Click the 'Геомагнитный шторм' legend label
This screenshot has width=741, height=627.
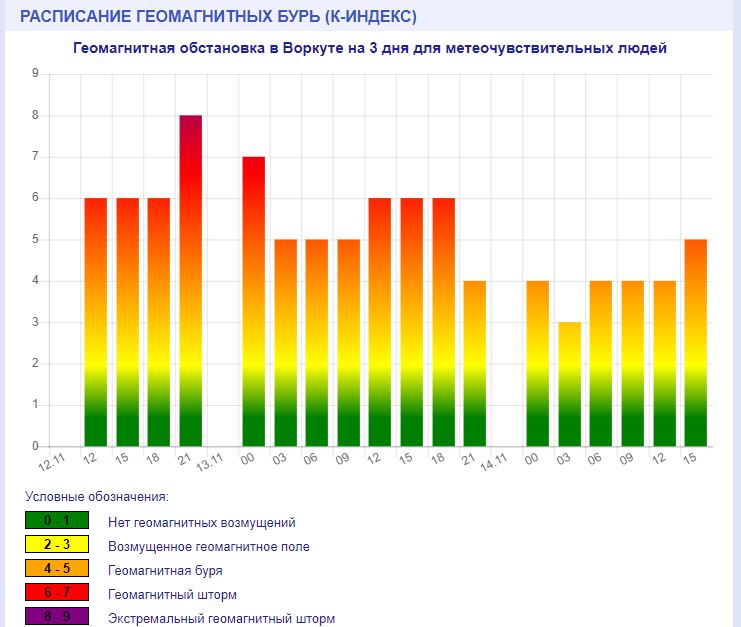[172, 594]
